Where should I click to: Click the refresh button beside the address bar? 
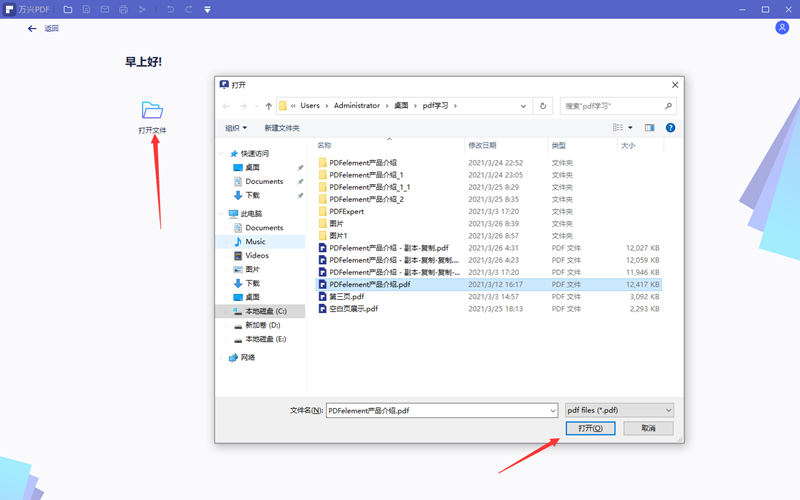[x=543, y=106]
